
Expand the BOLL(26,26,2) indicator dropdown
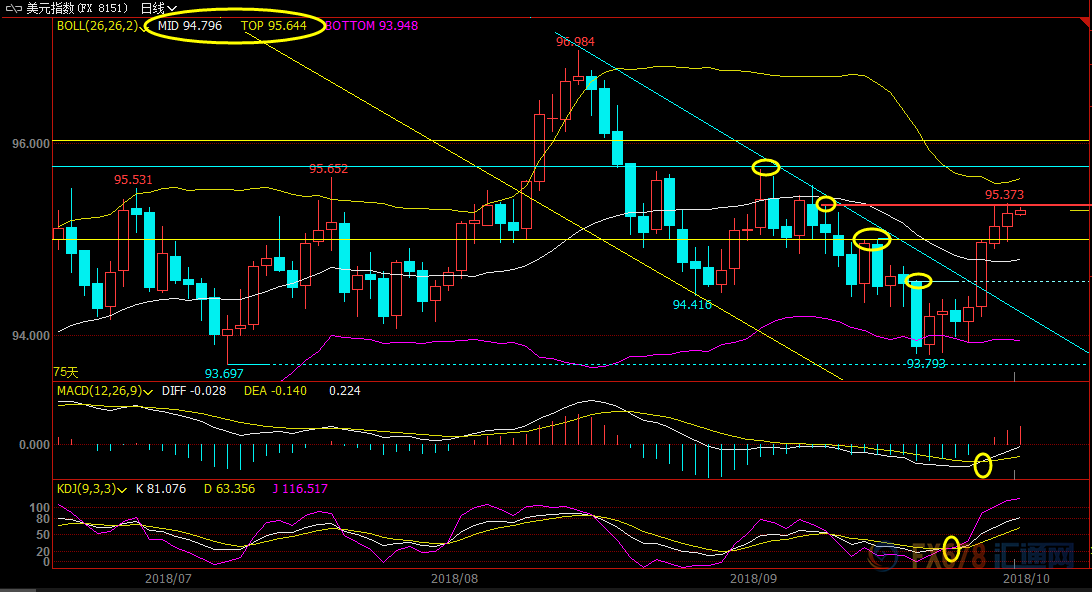pos(142,27)
